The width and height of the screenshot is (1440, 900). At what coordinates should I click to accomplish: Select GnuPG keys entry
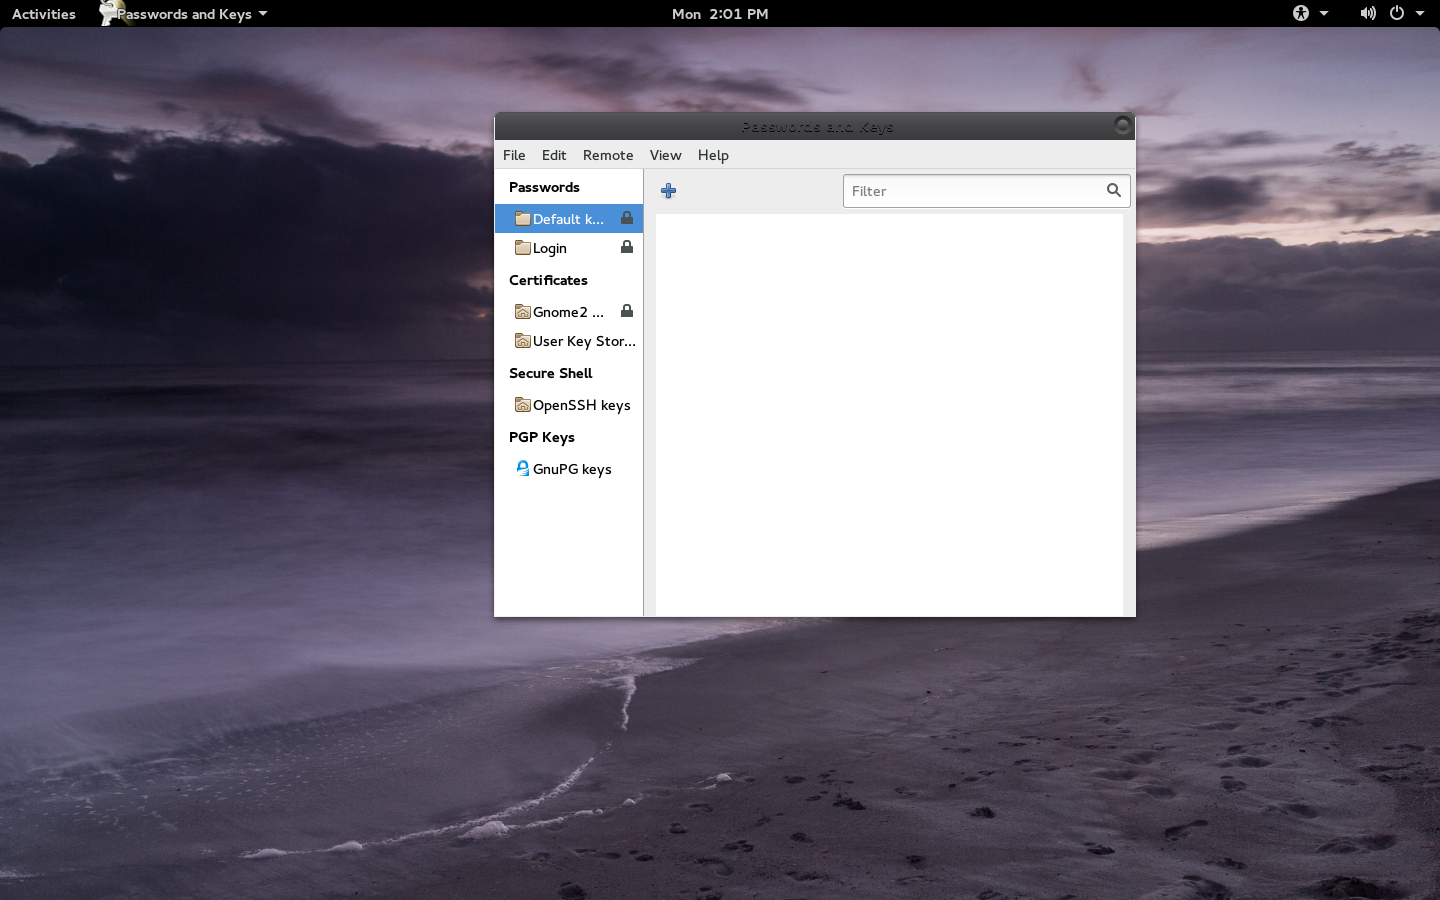[x=569, y=468]
